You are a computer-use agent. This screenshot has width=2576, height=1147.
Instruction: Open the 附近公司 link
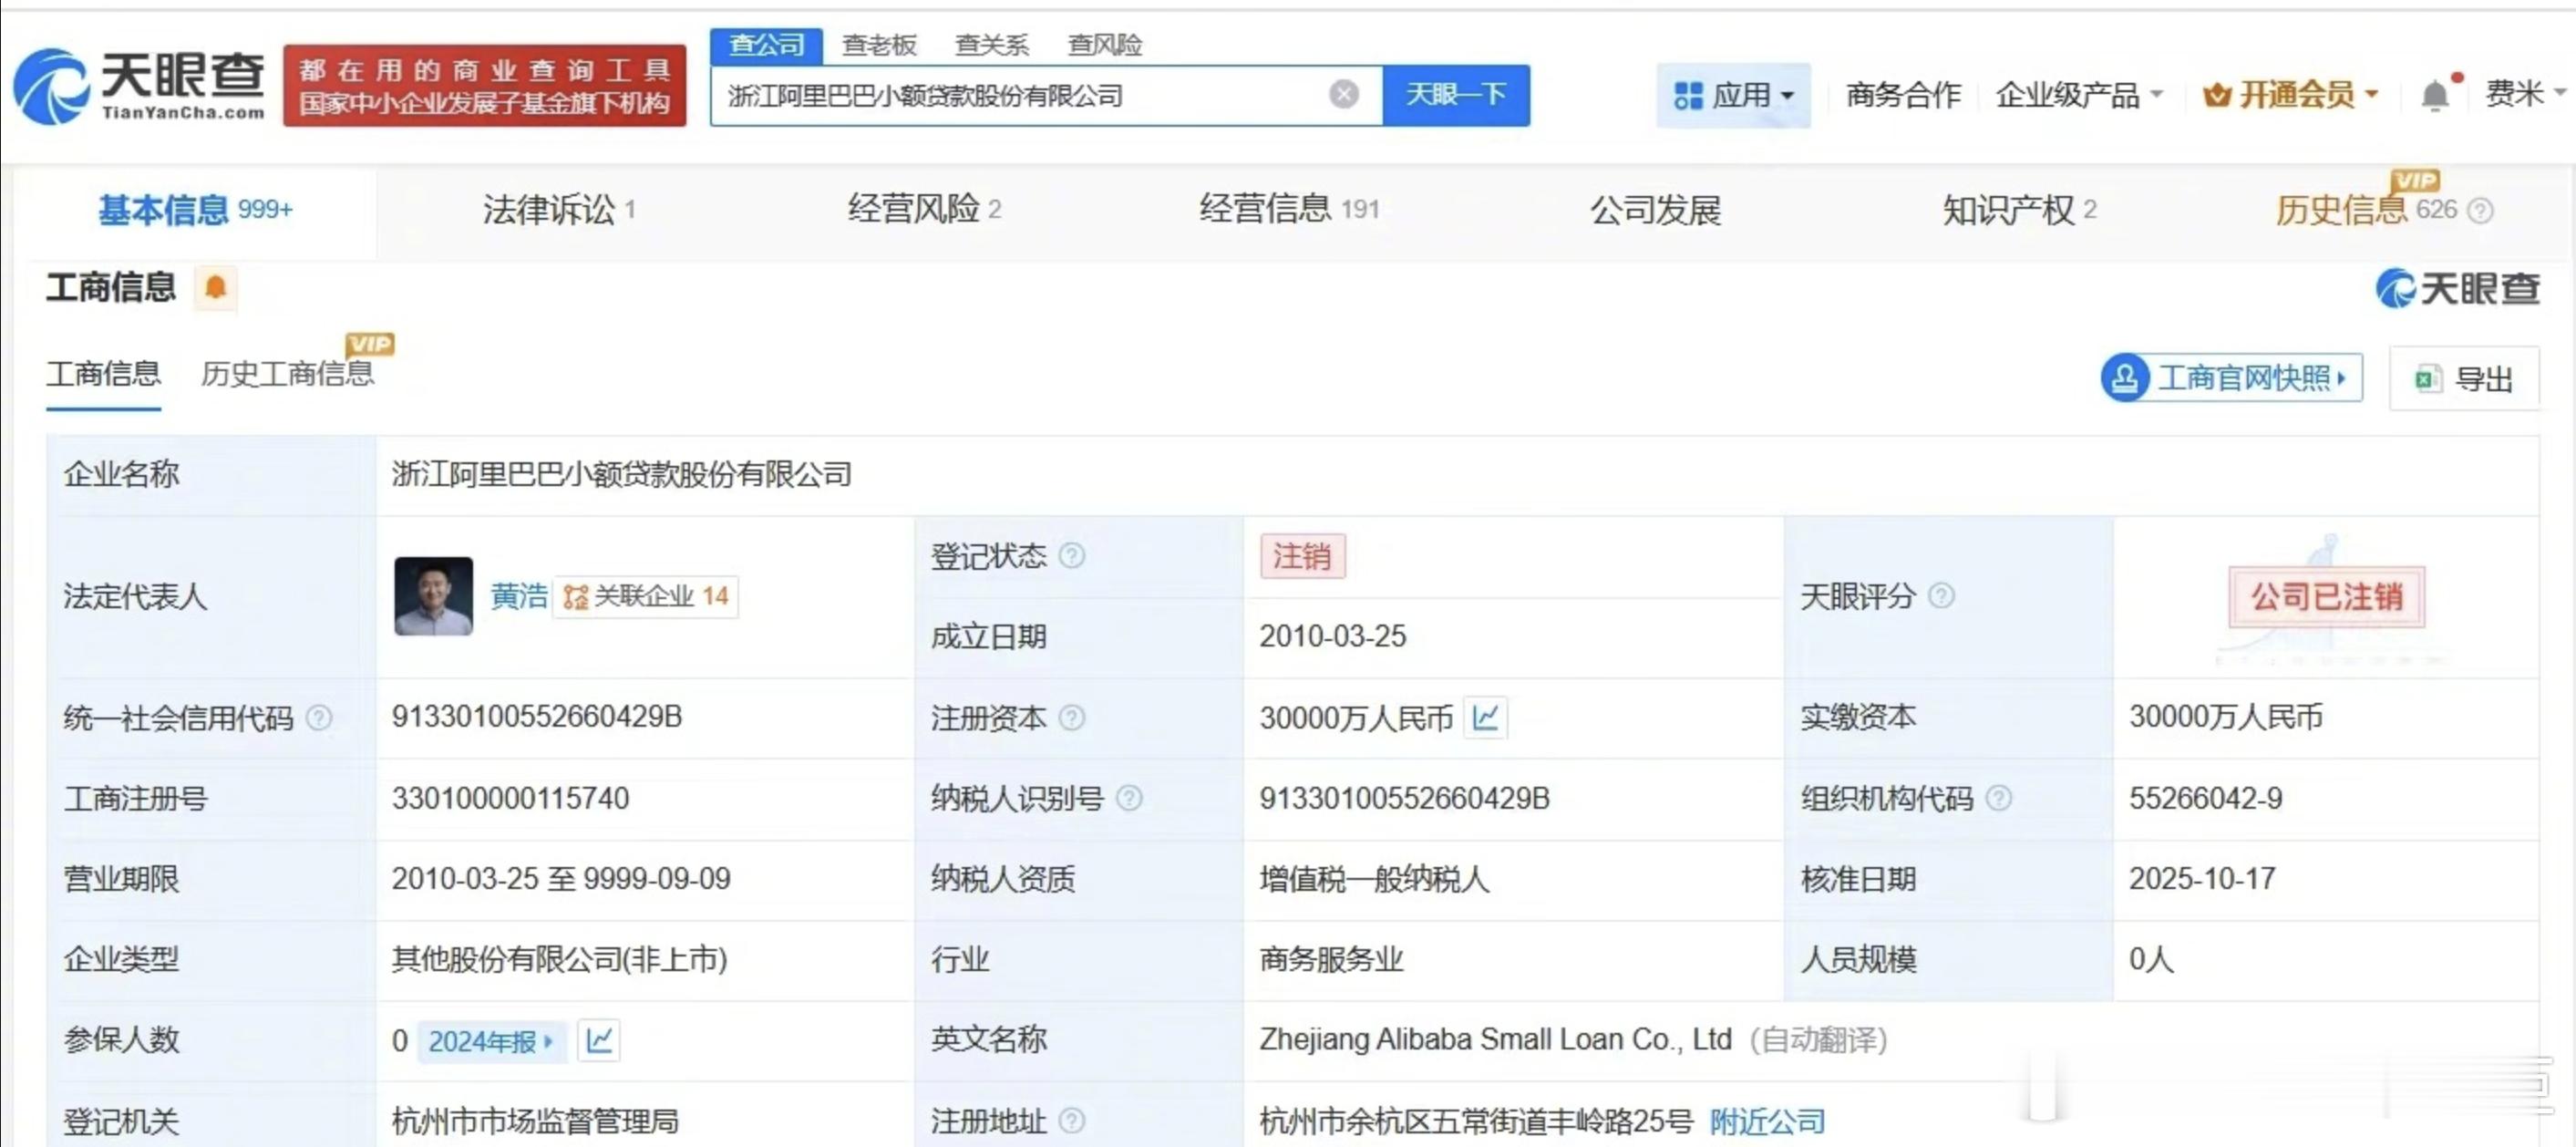1767,1121
